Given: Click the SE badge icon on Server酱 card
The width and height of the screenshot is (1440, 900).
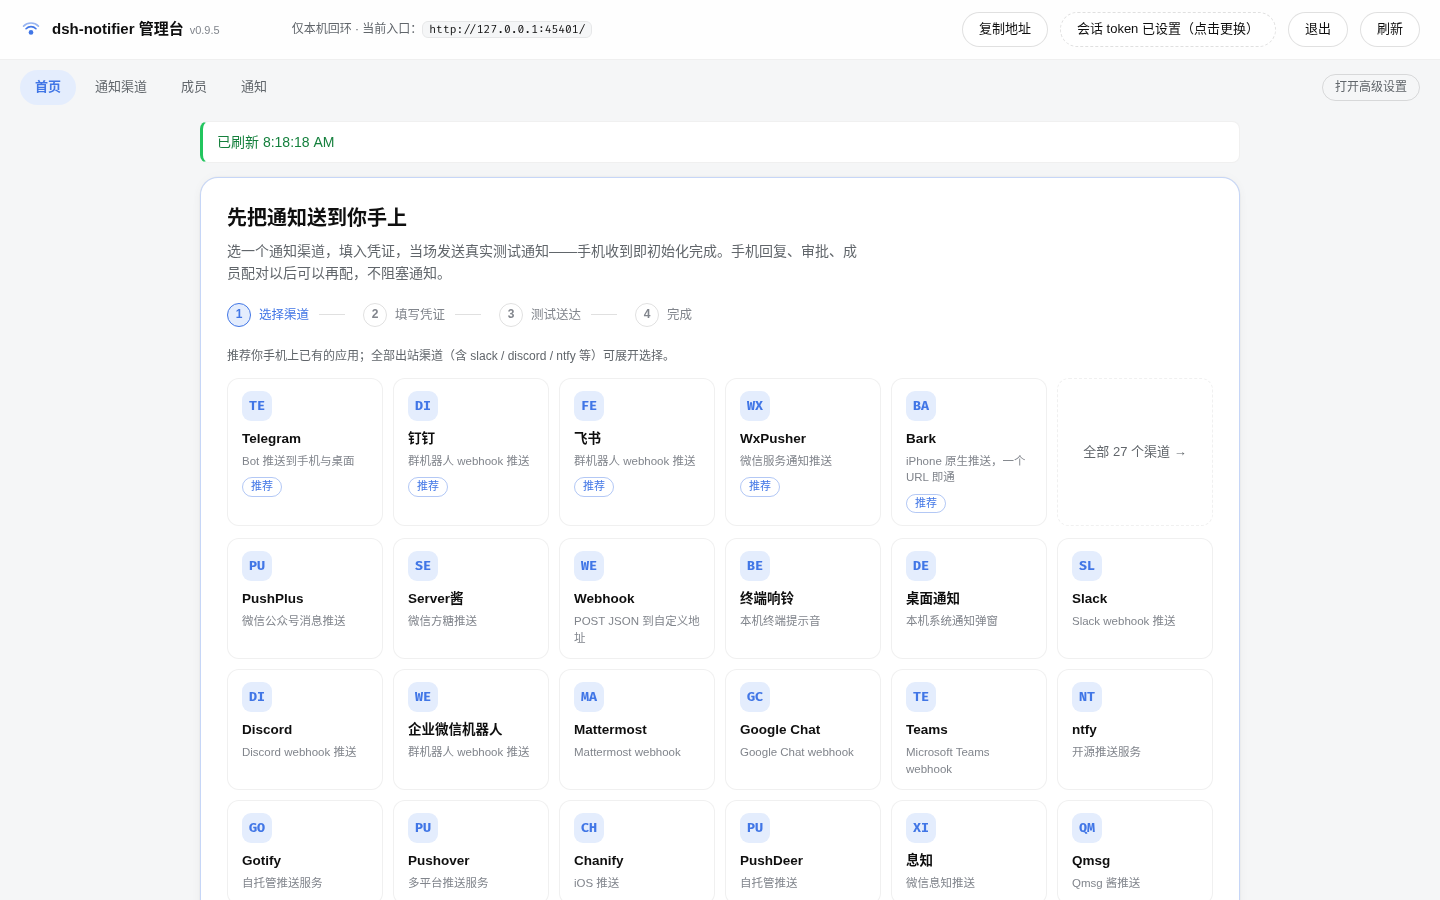Looking at the screenshot, I should pos(423,566).
